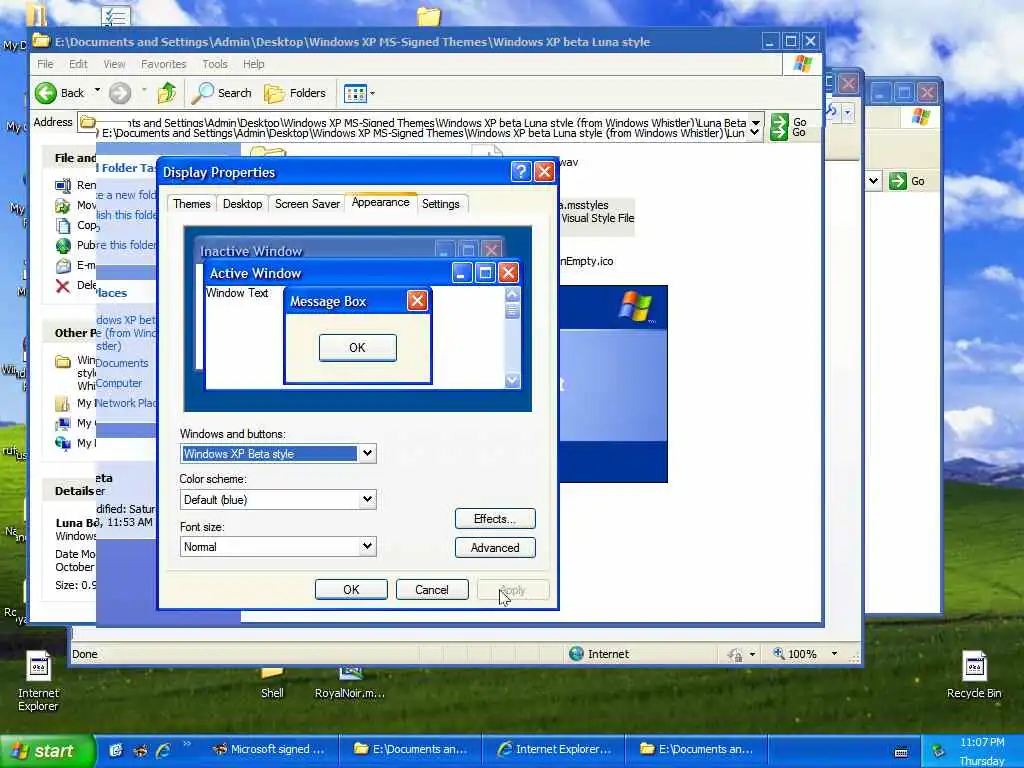This screenshot has height=768, width=1024.
Task: Click the 11:07 PM clock in tray
Action: (982, 742)
